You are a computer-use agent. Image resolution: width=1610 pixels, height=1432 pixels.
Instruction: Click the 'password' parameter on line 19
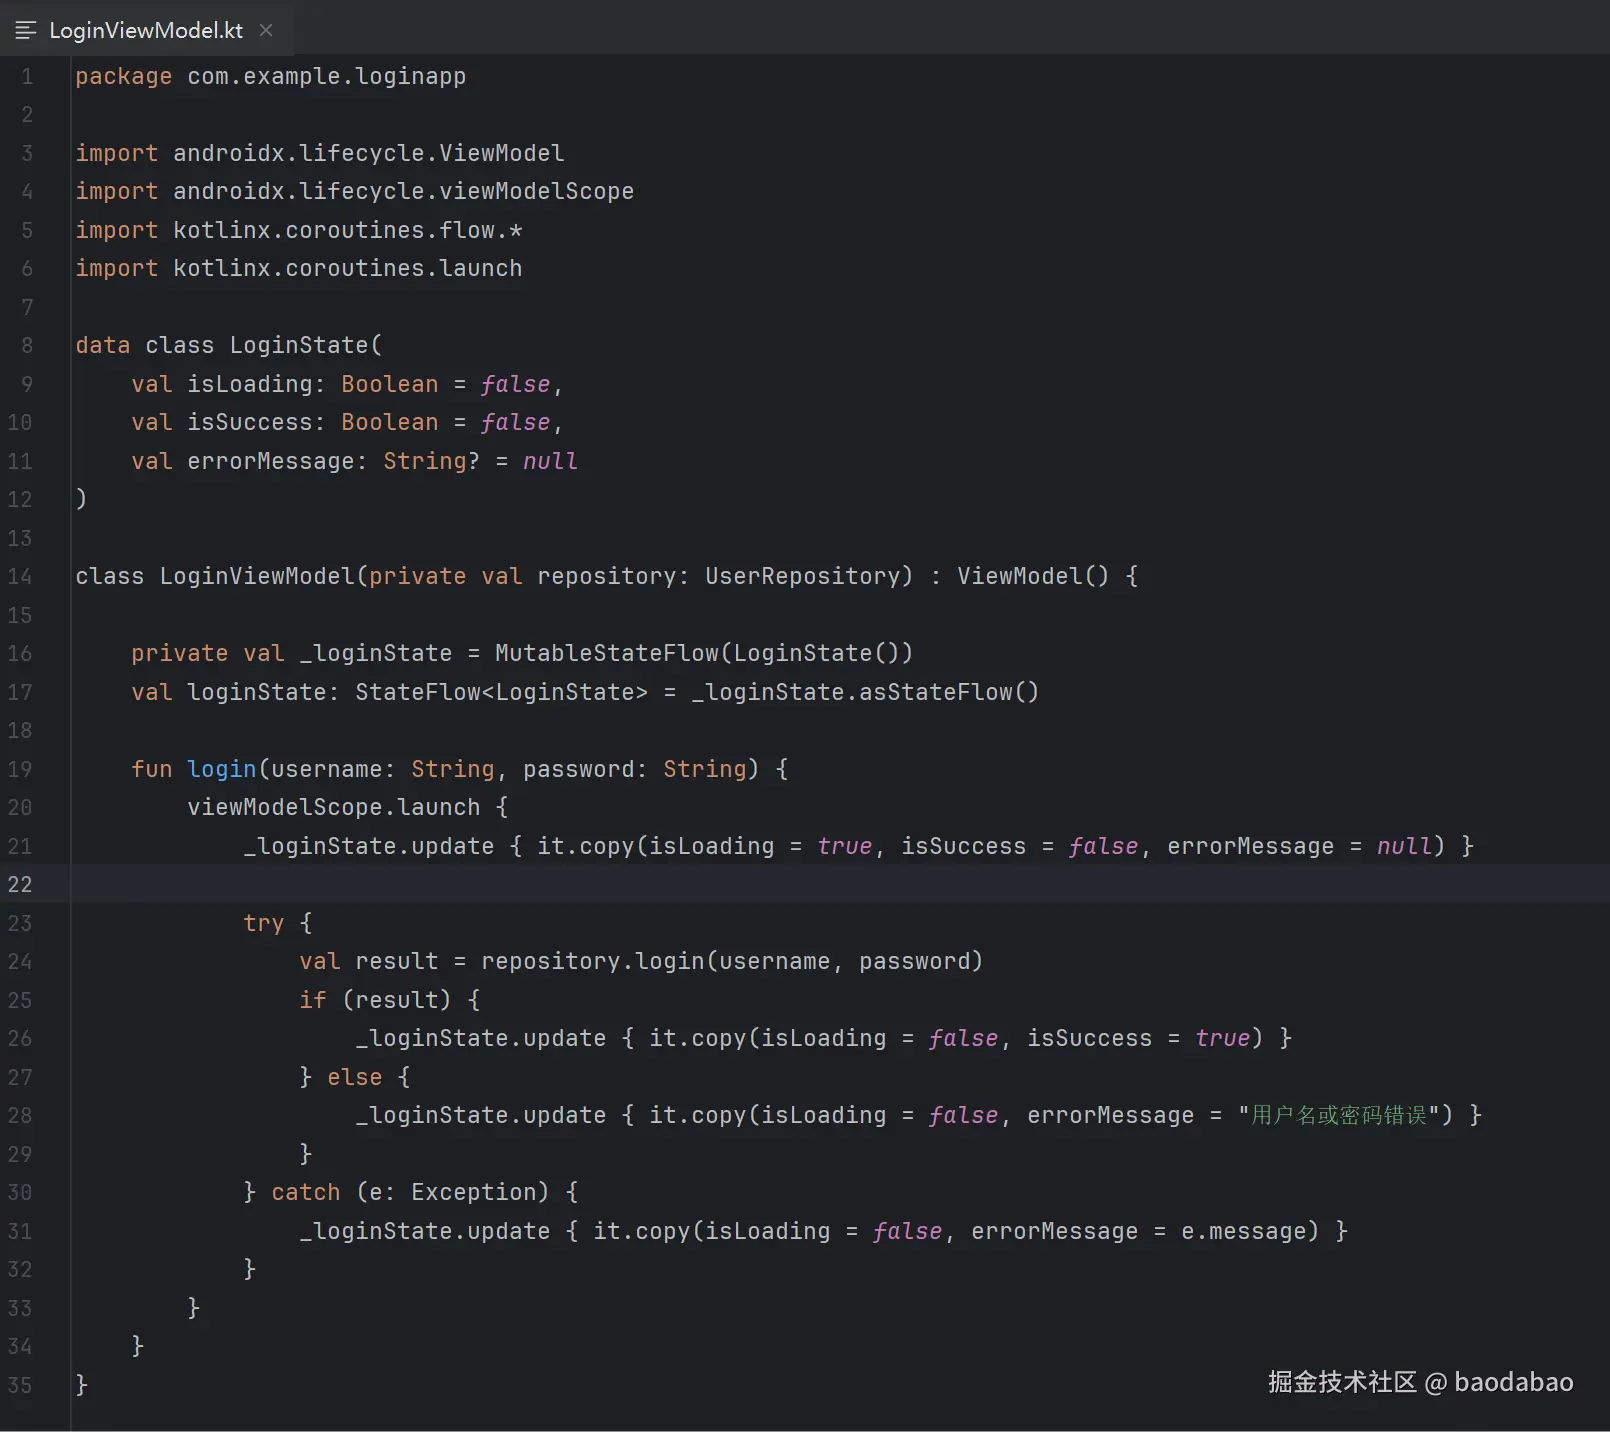(579, 769)
